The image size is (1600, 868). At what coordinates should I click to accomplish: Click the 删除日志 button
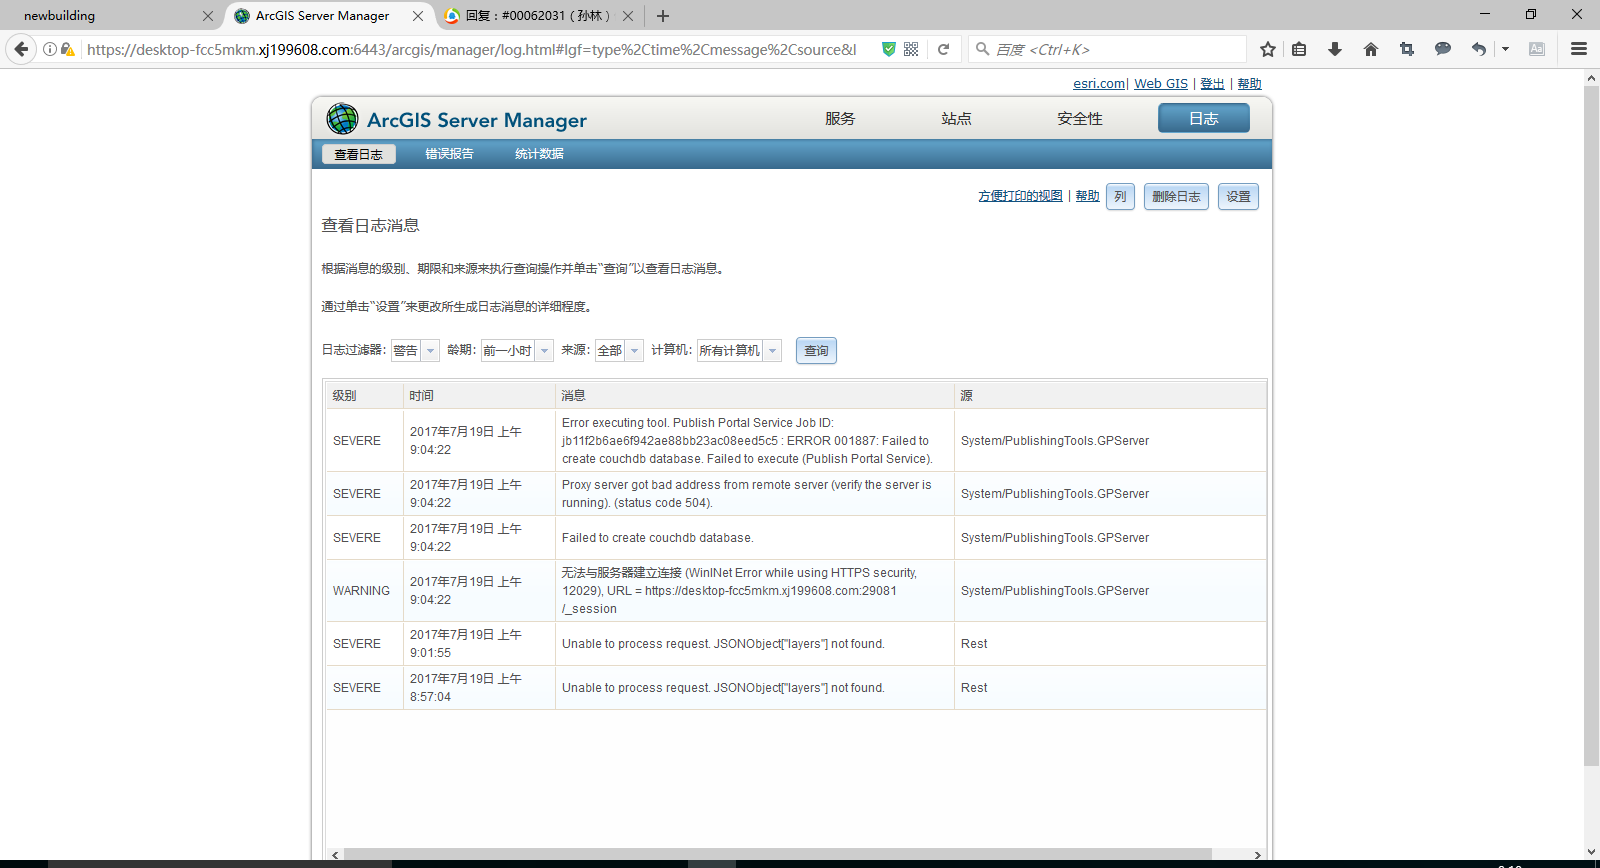click(x=1176, y=196)
